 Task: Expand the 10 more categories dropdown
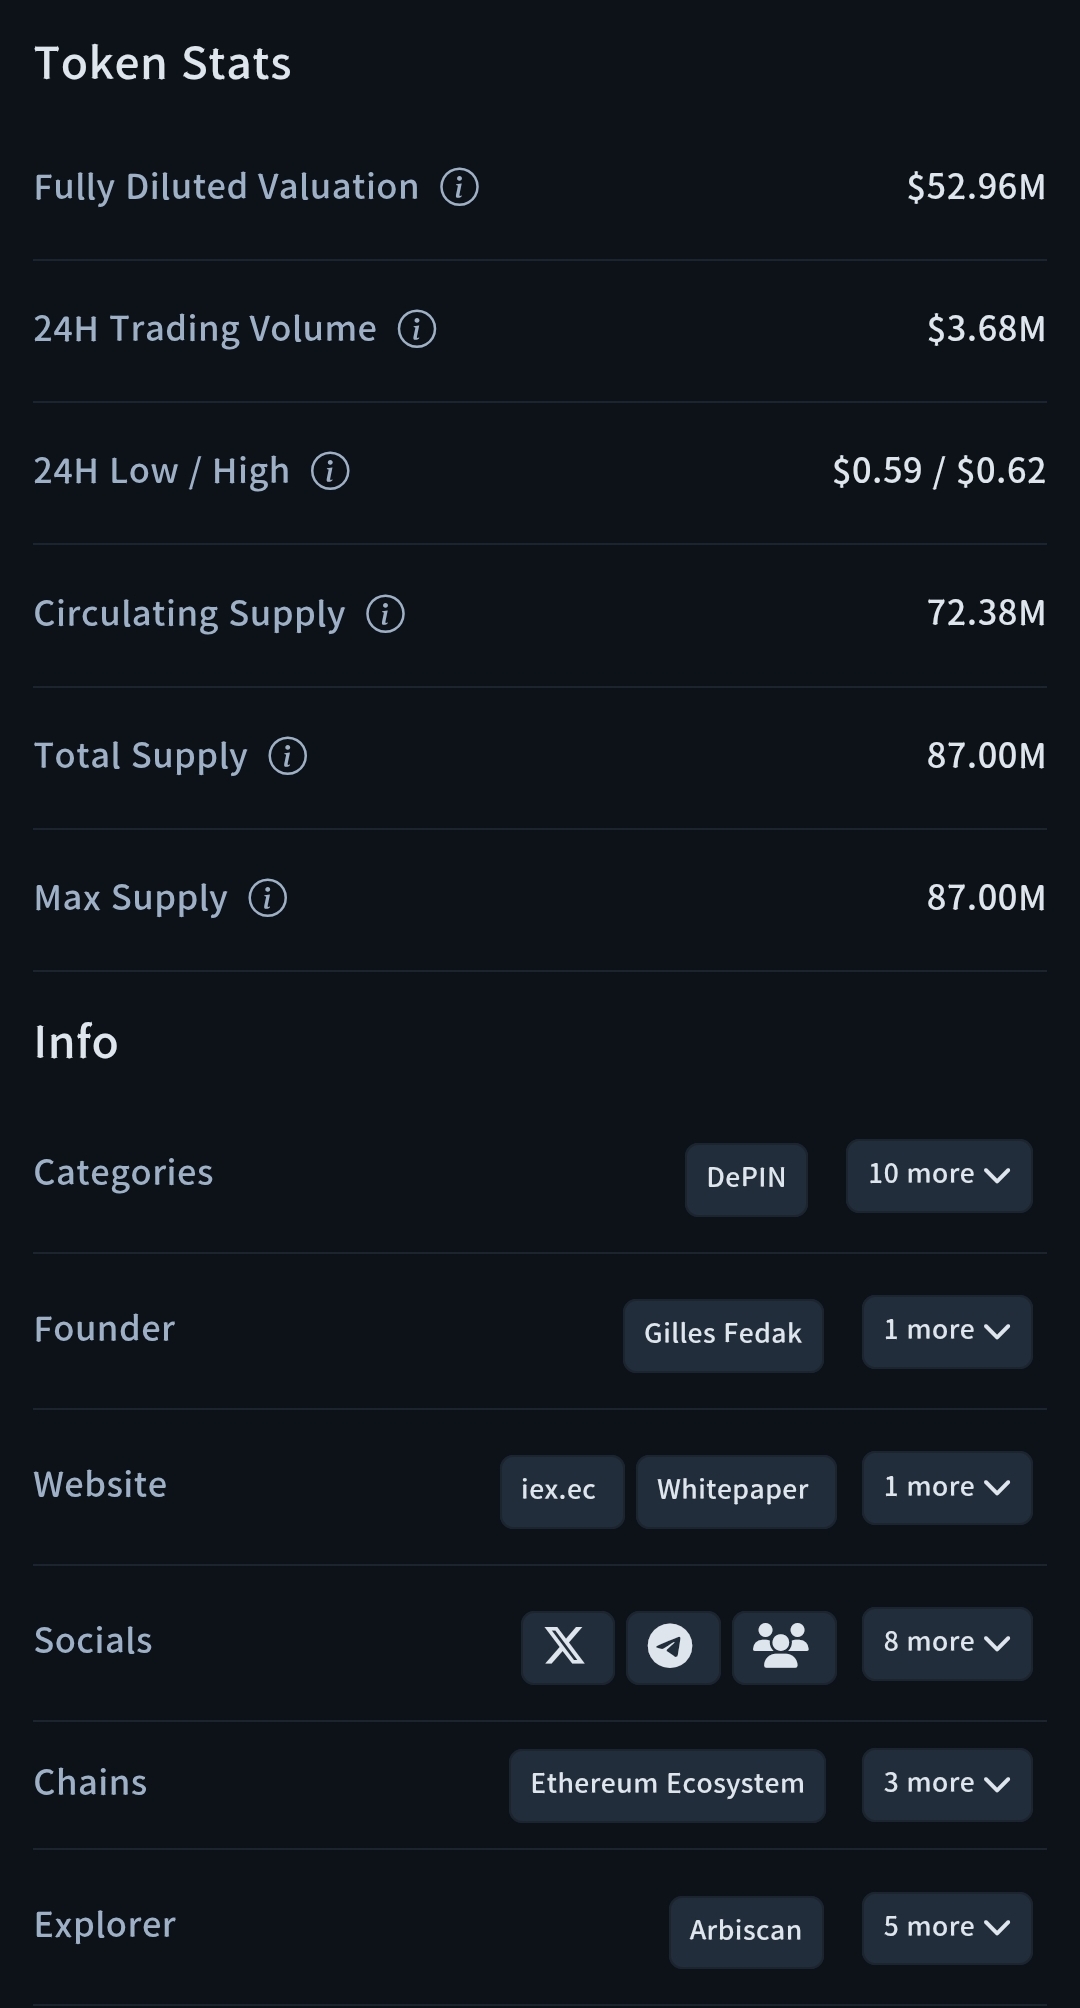pos(939,1175)
